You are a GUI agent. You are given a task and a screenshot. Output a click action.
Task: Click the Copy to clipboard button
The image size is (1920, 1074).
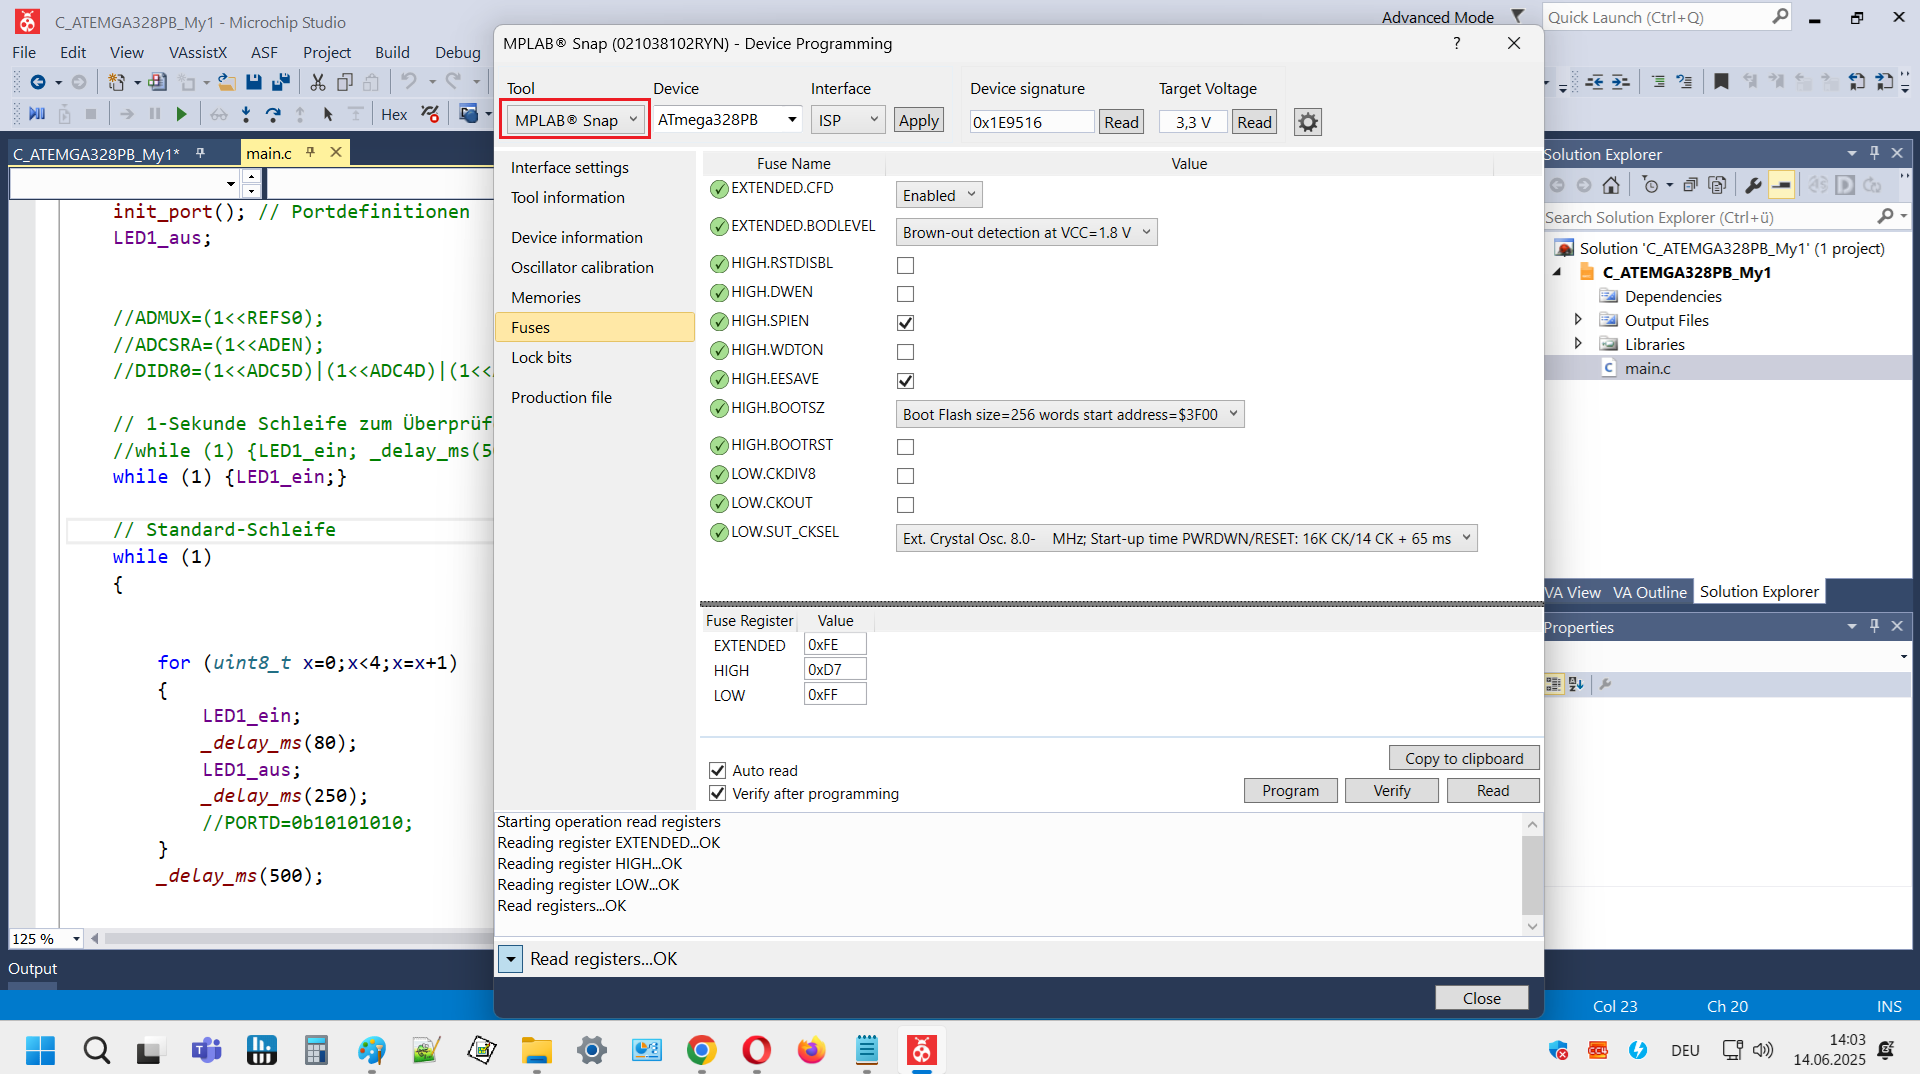click(1463, 758)
